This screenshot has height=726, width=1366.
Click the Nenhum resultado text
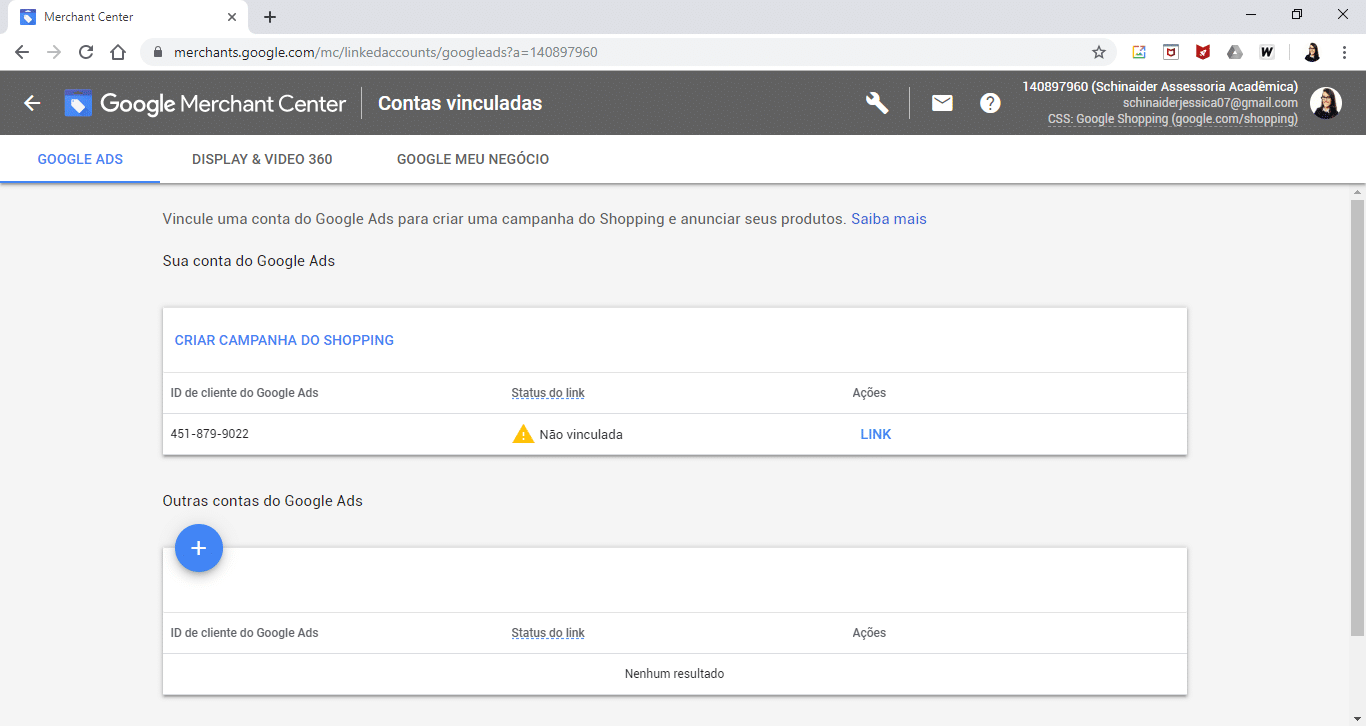[x=674, y=674]
